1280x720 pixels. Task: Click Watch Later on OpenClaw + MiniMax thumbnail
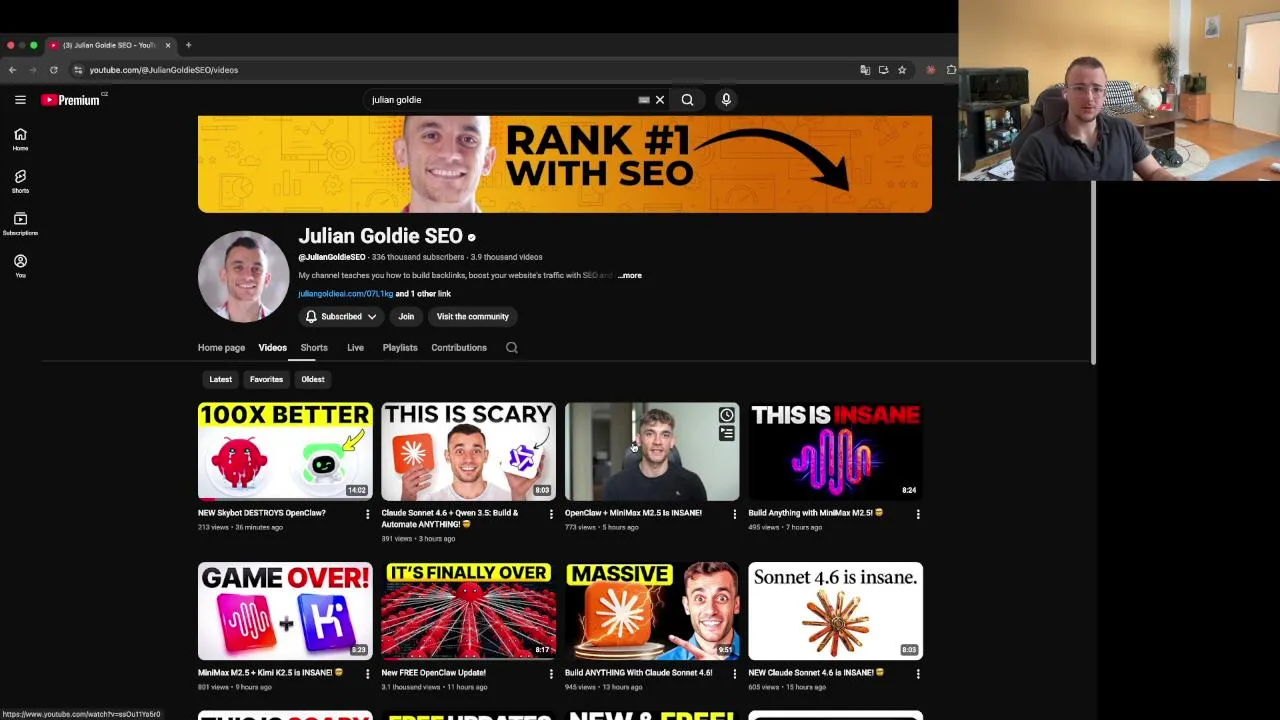tap(726, 415)
